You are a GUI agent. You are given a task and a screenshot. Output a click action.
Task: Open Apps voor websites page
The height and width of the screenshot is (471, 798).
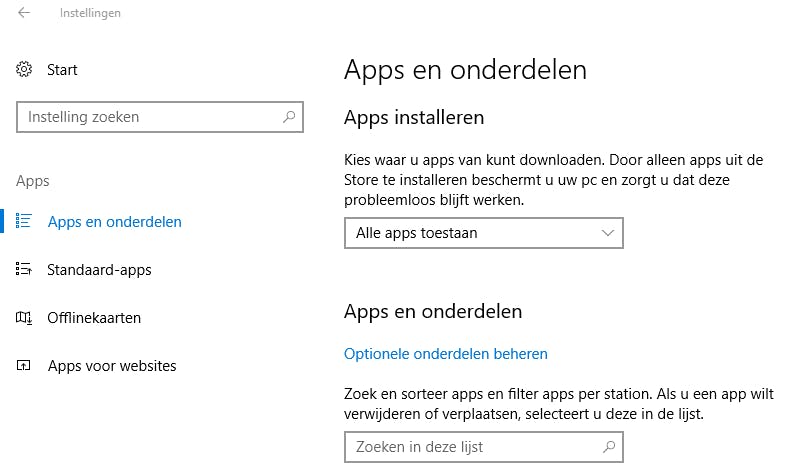point(112,366)
